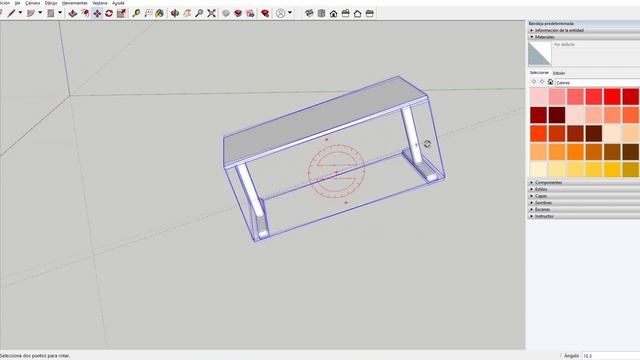Expand the Sombras panel

(x=584, y=202)
